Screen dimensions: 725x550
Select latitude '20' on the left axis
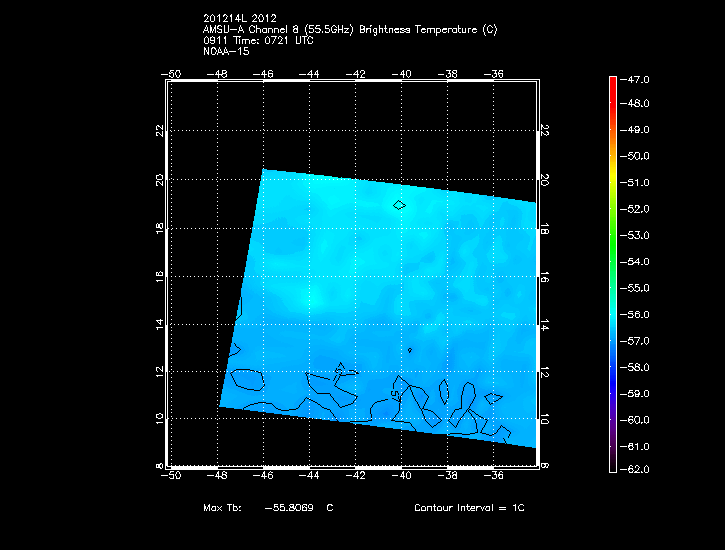pos(160,180)
